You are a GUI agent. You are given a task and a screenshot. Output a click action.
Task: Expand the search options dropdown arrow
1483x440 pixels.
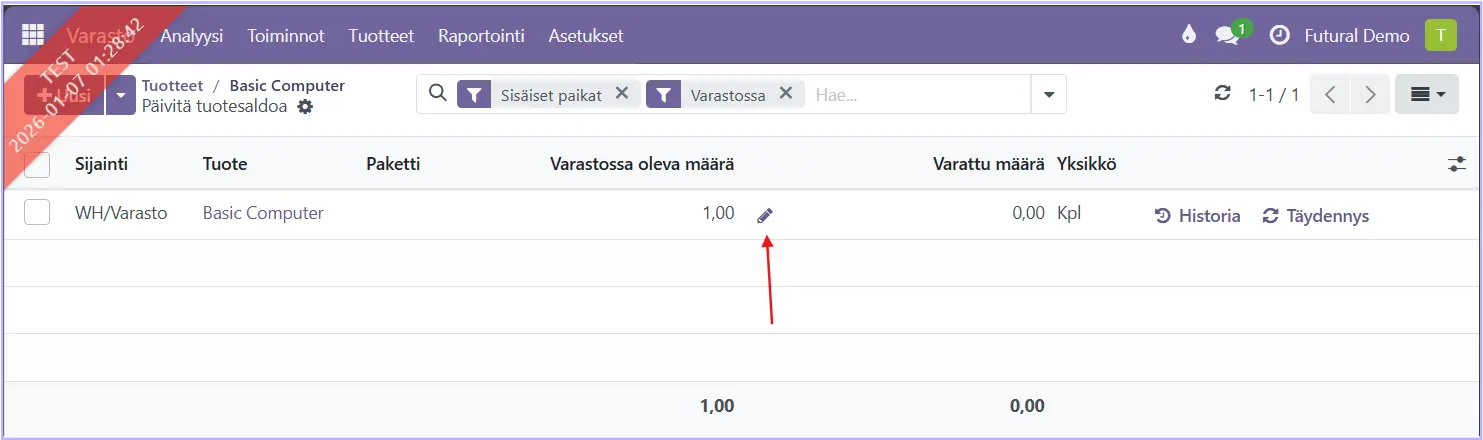[1048, 95]
